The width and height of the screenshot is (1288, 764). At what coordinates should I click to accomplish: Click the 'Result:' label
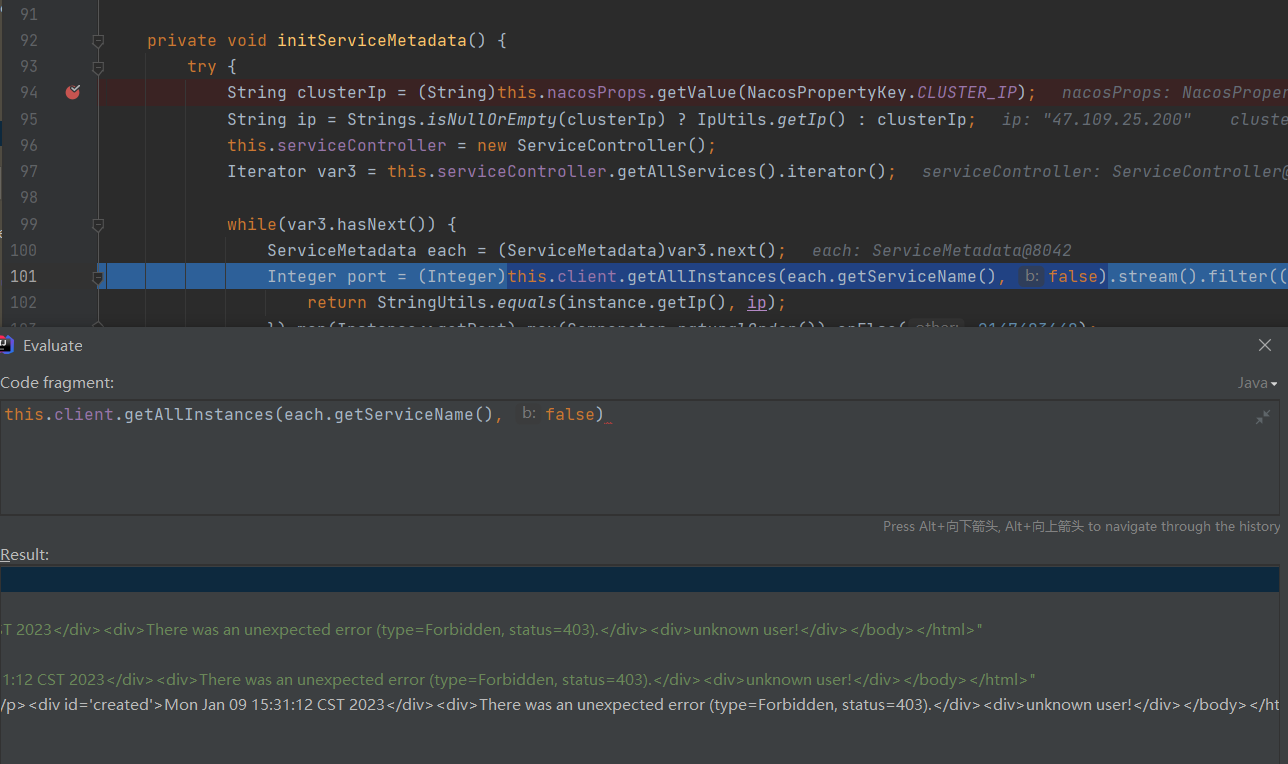click(x=25, y=554)
